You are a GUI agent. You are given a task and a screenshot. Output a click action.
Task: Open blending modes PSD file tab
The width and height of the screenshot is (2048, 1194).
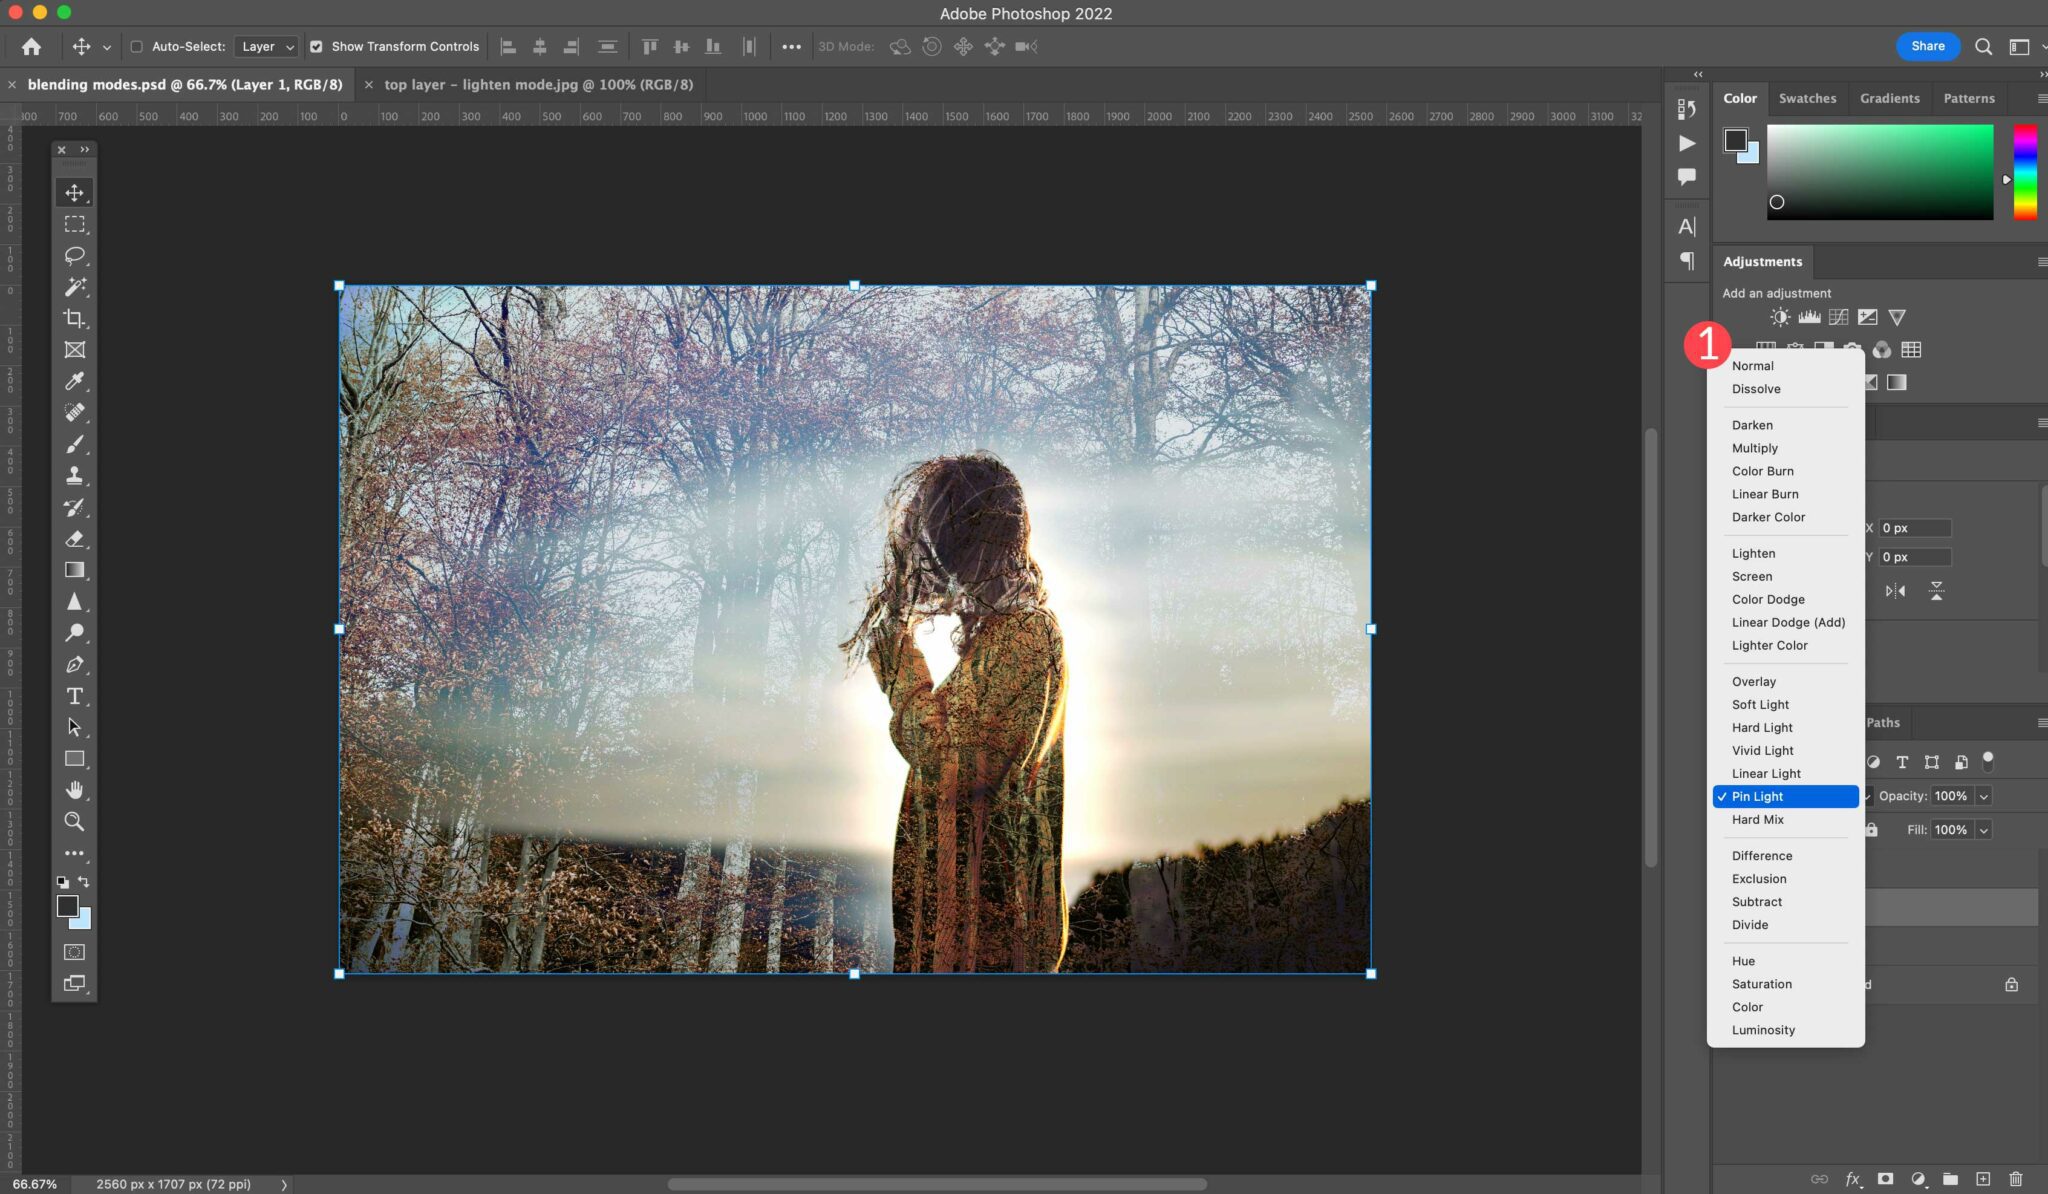(x=185, y=84)
